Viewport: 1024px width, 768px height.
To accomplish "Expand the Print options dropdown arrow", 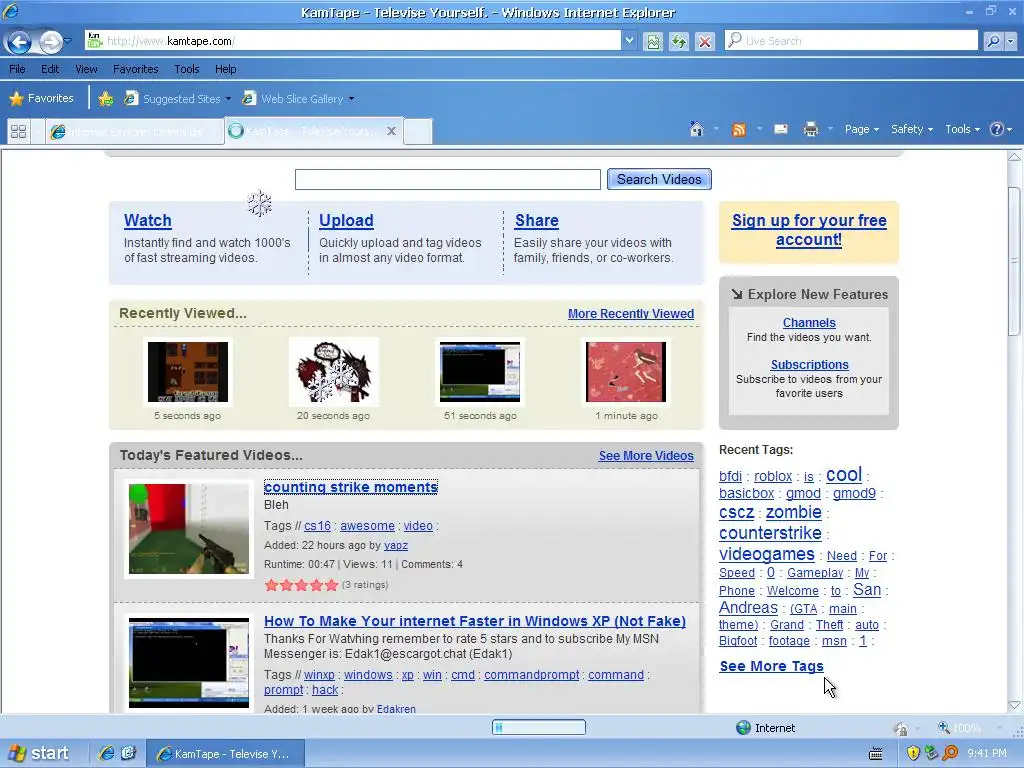I will coord(830,129).
